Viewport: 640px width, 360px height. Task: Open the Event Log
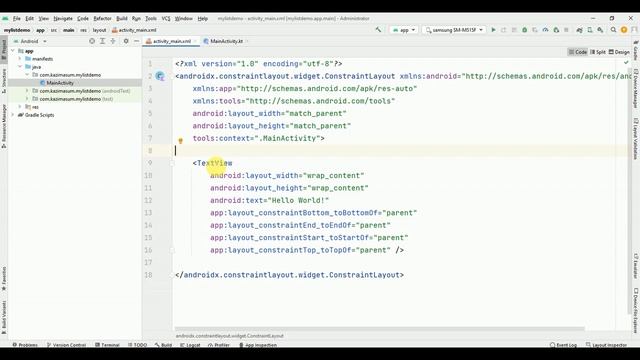click(x=563, y=345)
